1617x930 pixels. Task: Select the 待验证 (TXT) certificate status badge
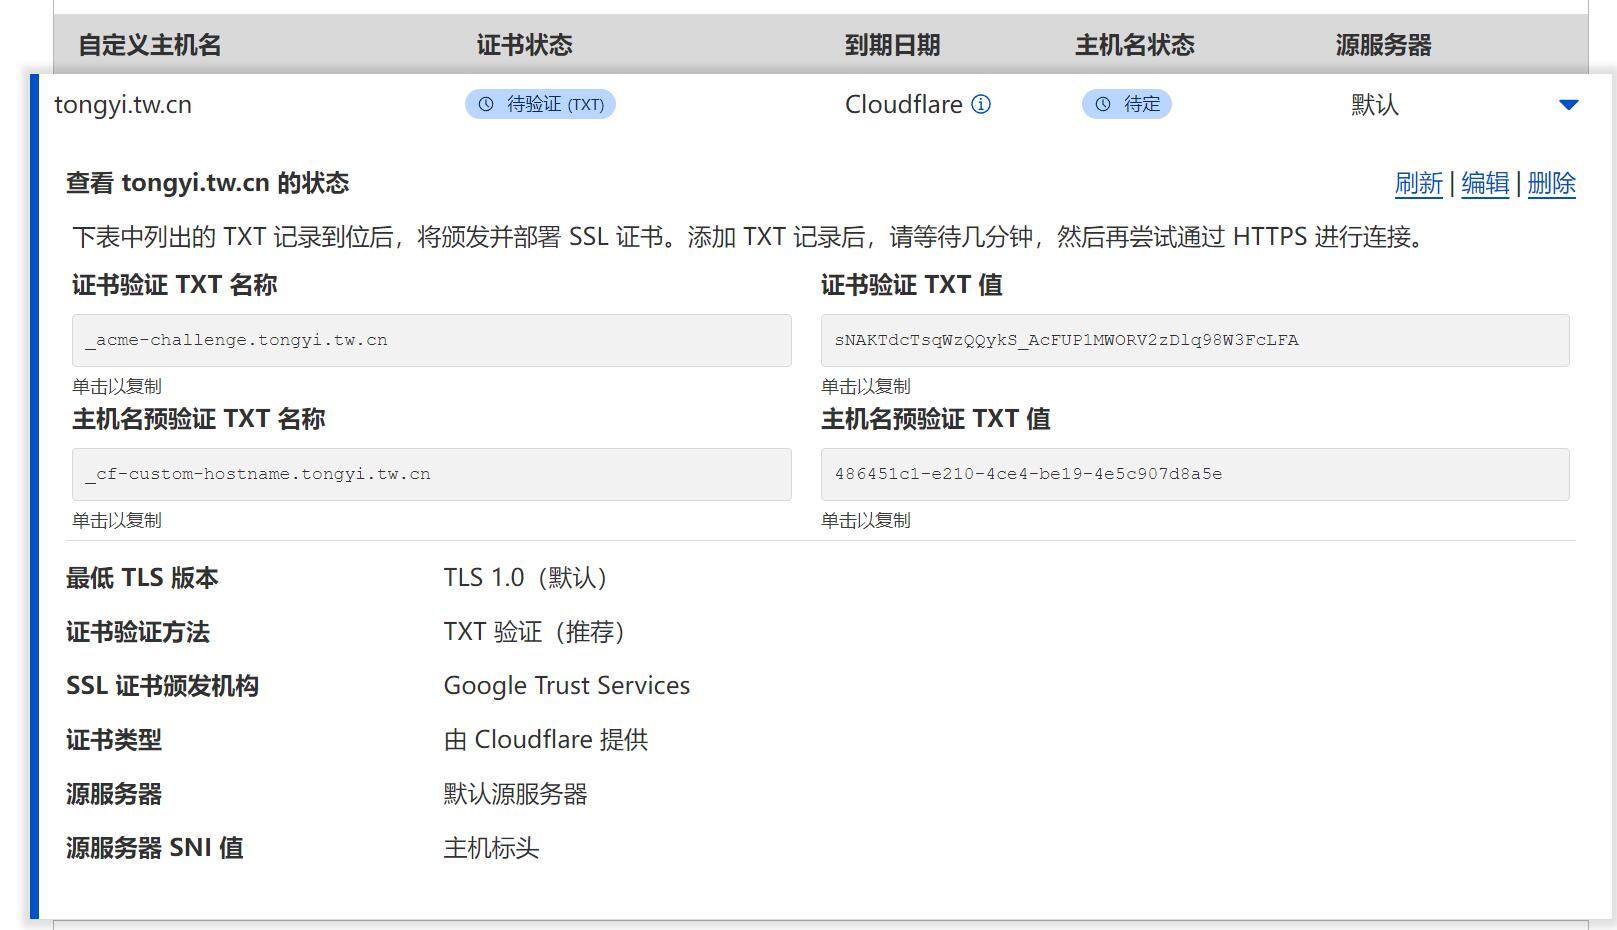[540, 103]
